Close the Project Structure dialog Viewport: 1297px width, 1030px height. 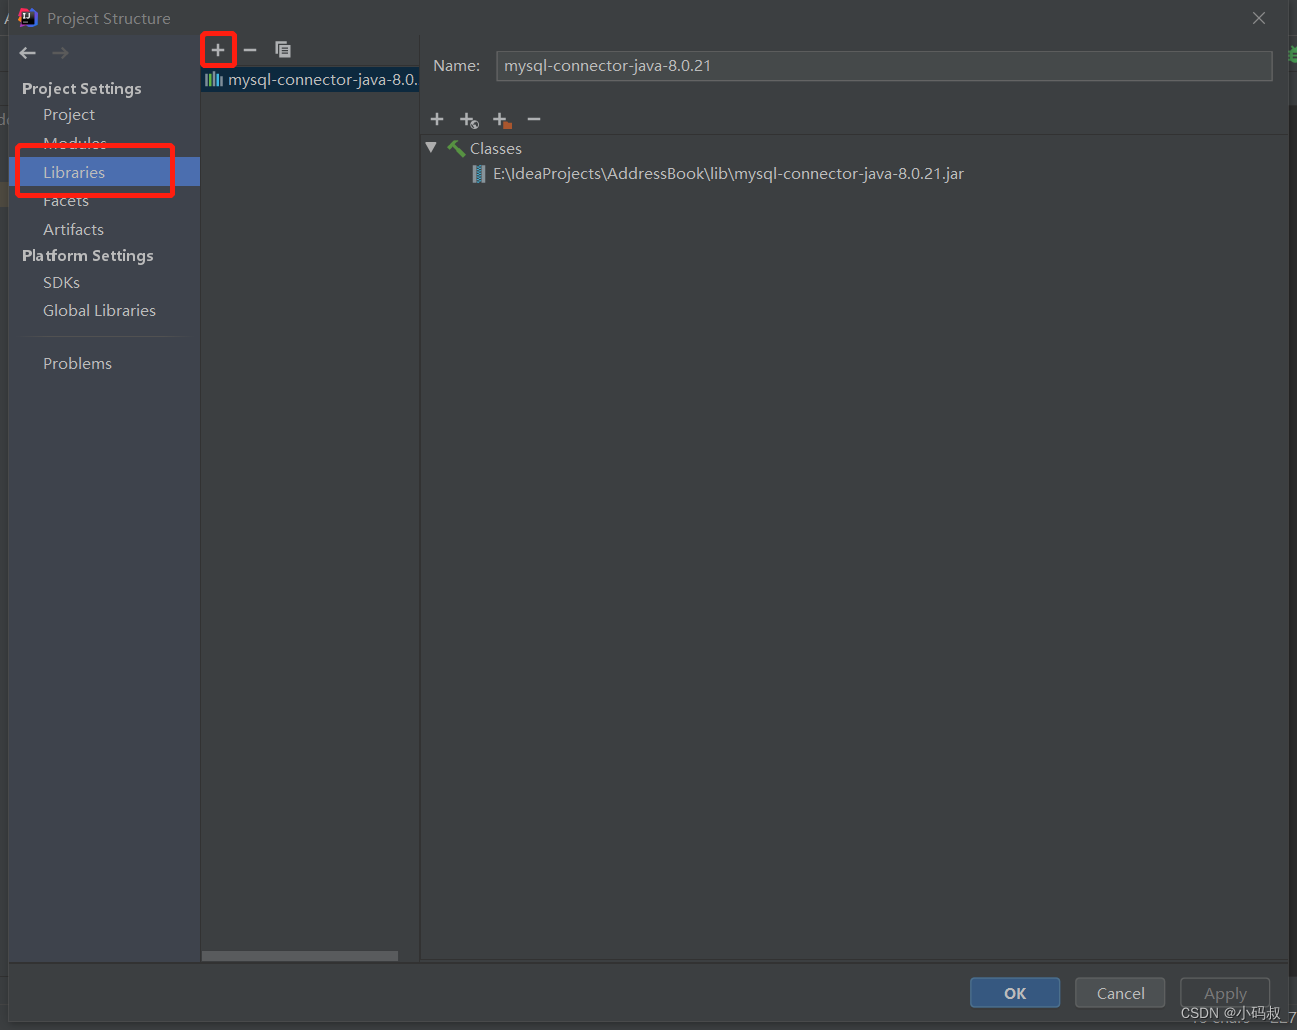pos(1259,18)
